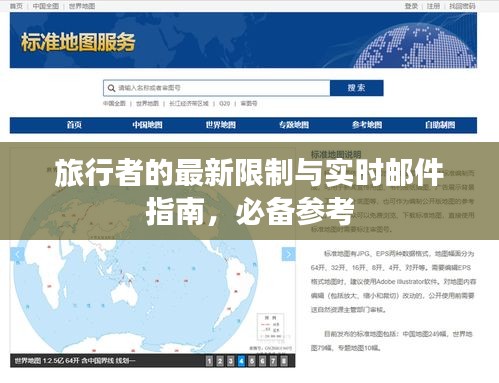Image resolution: width=499 pixels, height=383 pixels.
Task: Click the magnifier icon in search box
Action: pyautogui.click(x=111, y=88)
